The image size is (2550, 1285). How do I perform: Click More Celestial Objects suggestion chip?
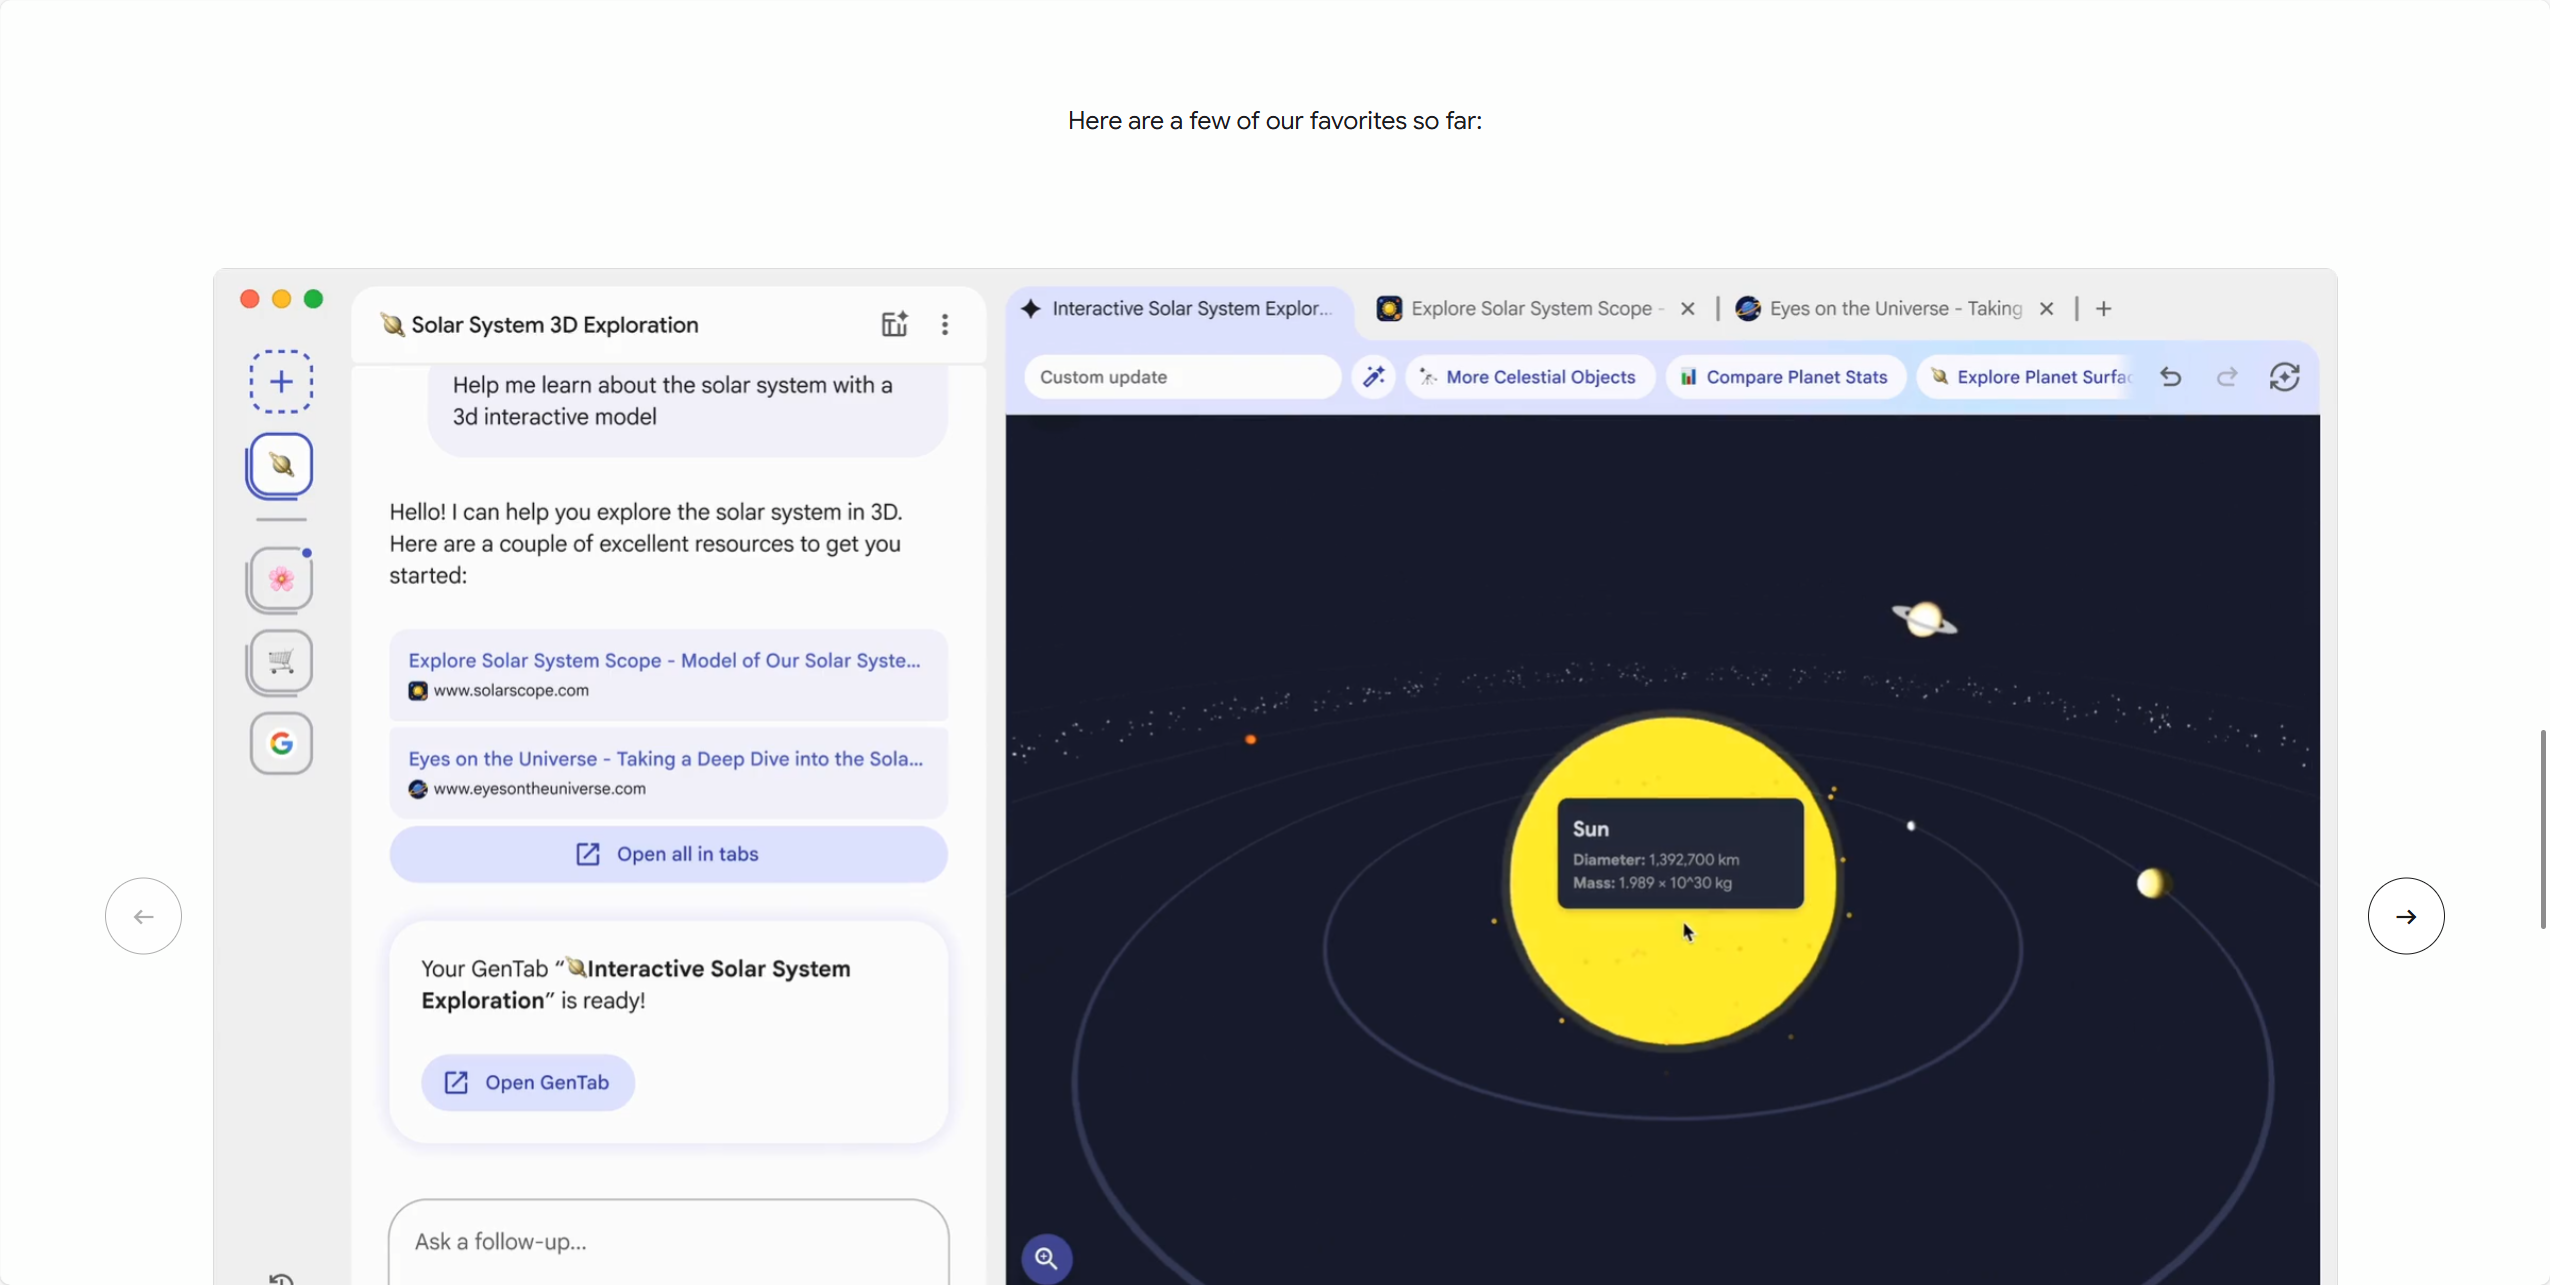click(x=1529, y=377)
